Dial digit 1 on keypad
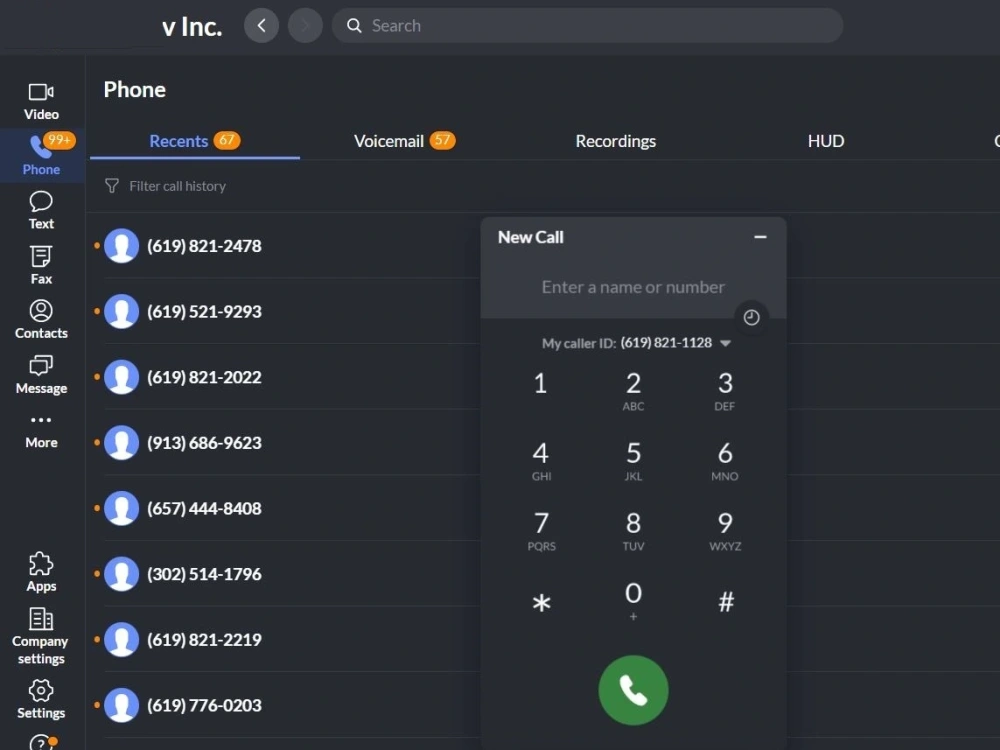Viewport: 1000px width, 750px height. [x=540, y=384]
